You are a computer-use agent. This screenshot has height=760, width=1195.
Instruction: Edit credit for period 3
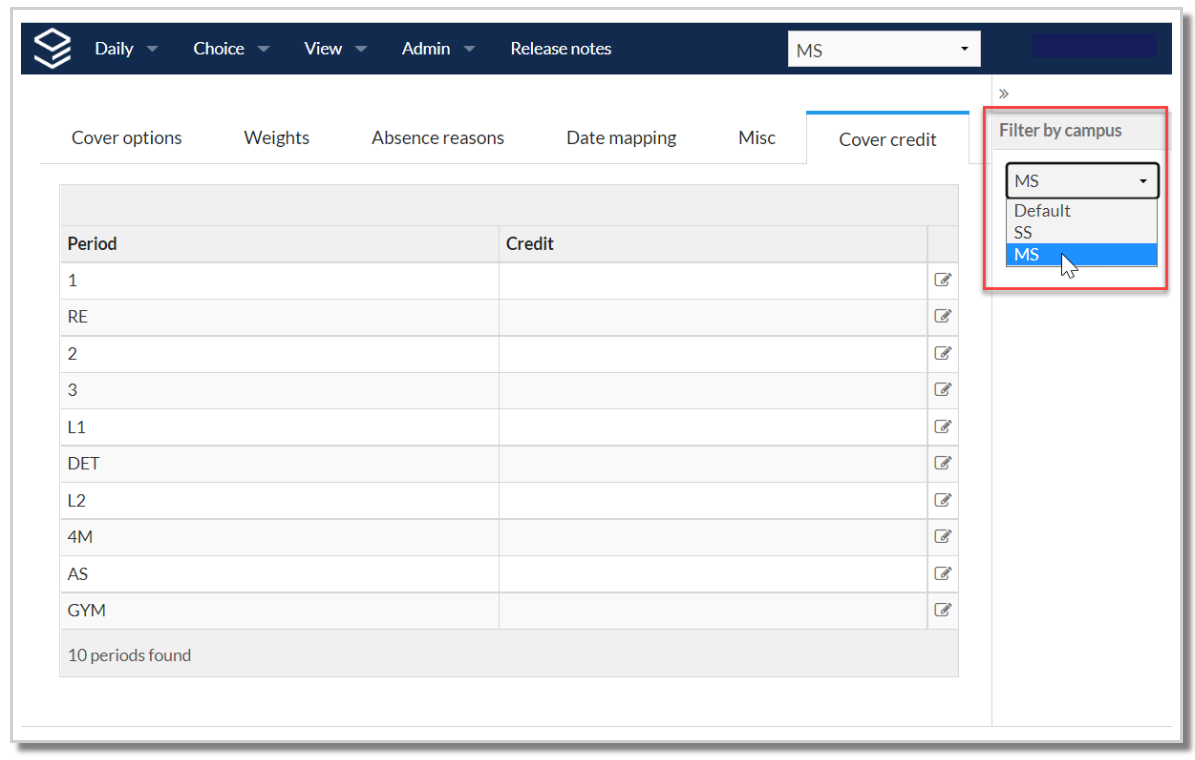click(x=943, y=390)
